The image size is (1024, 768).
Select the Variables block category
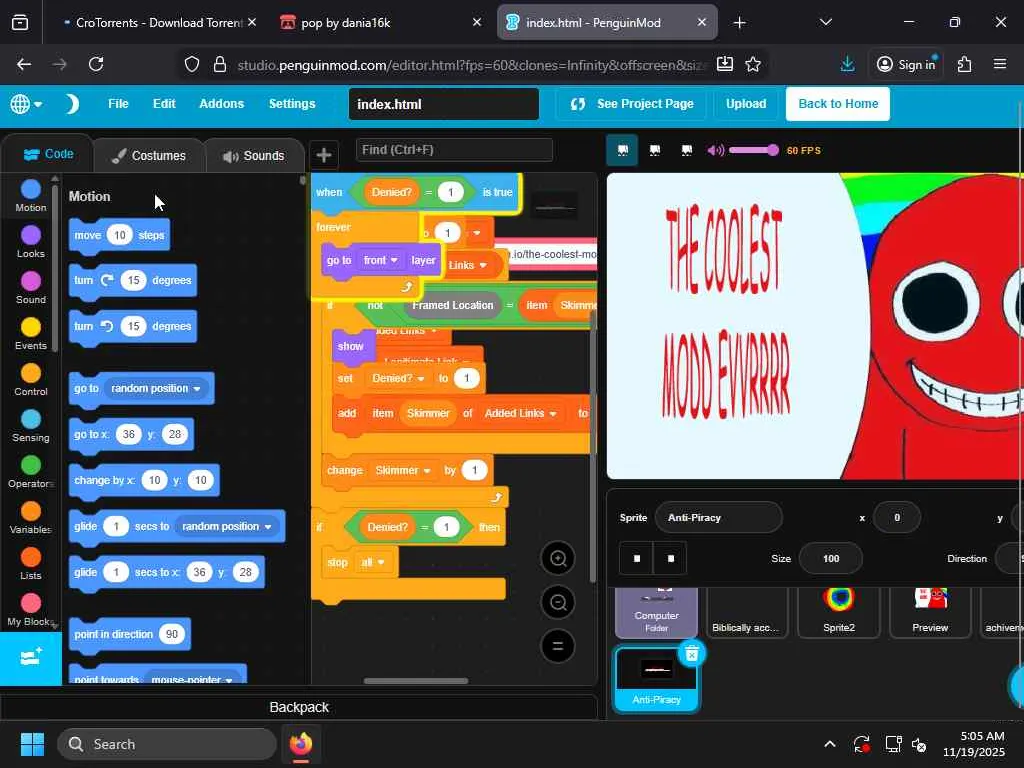[x=31, y=519]
